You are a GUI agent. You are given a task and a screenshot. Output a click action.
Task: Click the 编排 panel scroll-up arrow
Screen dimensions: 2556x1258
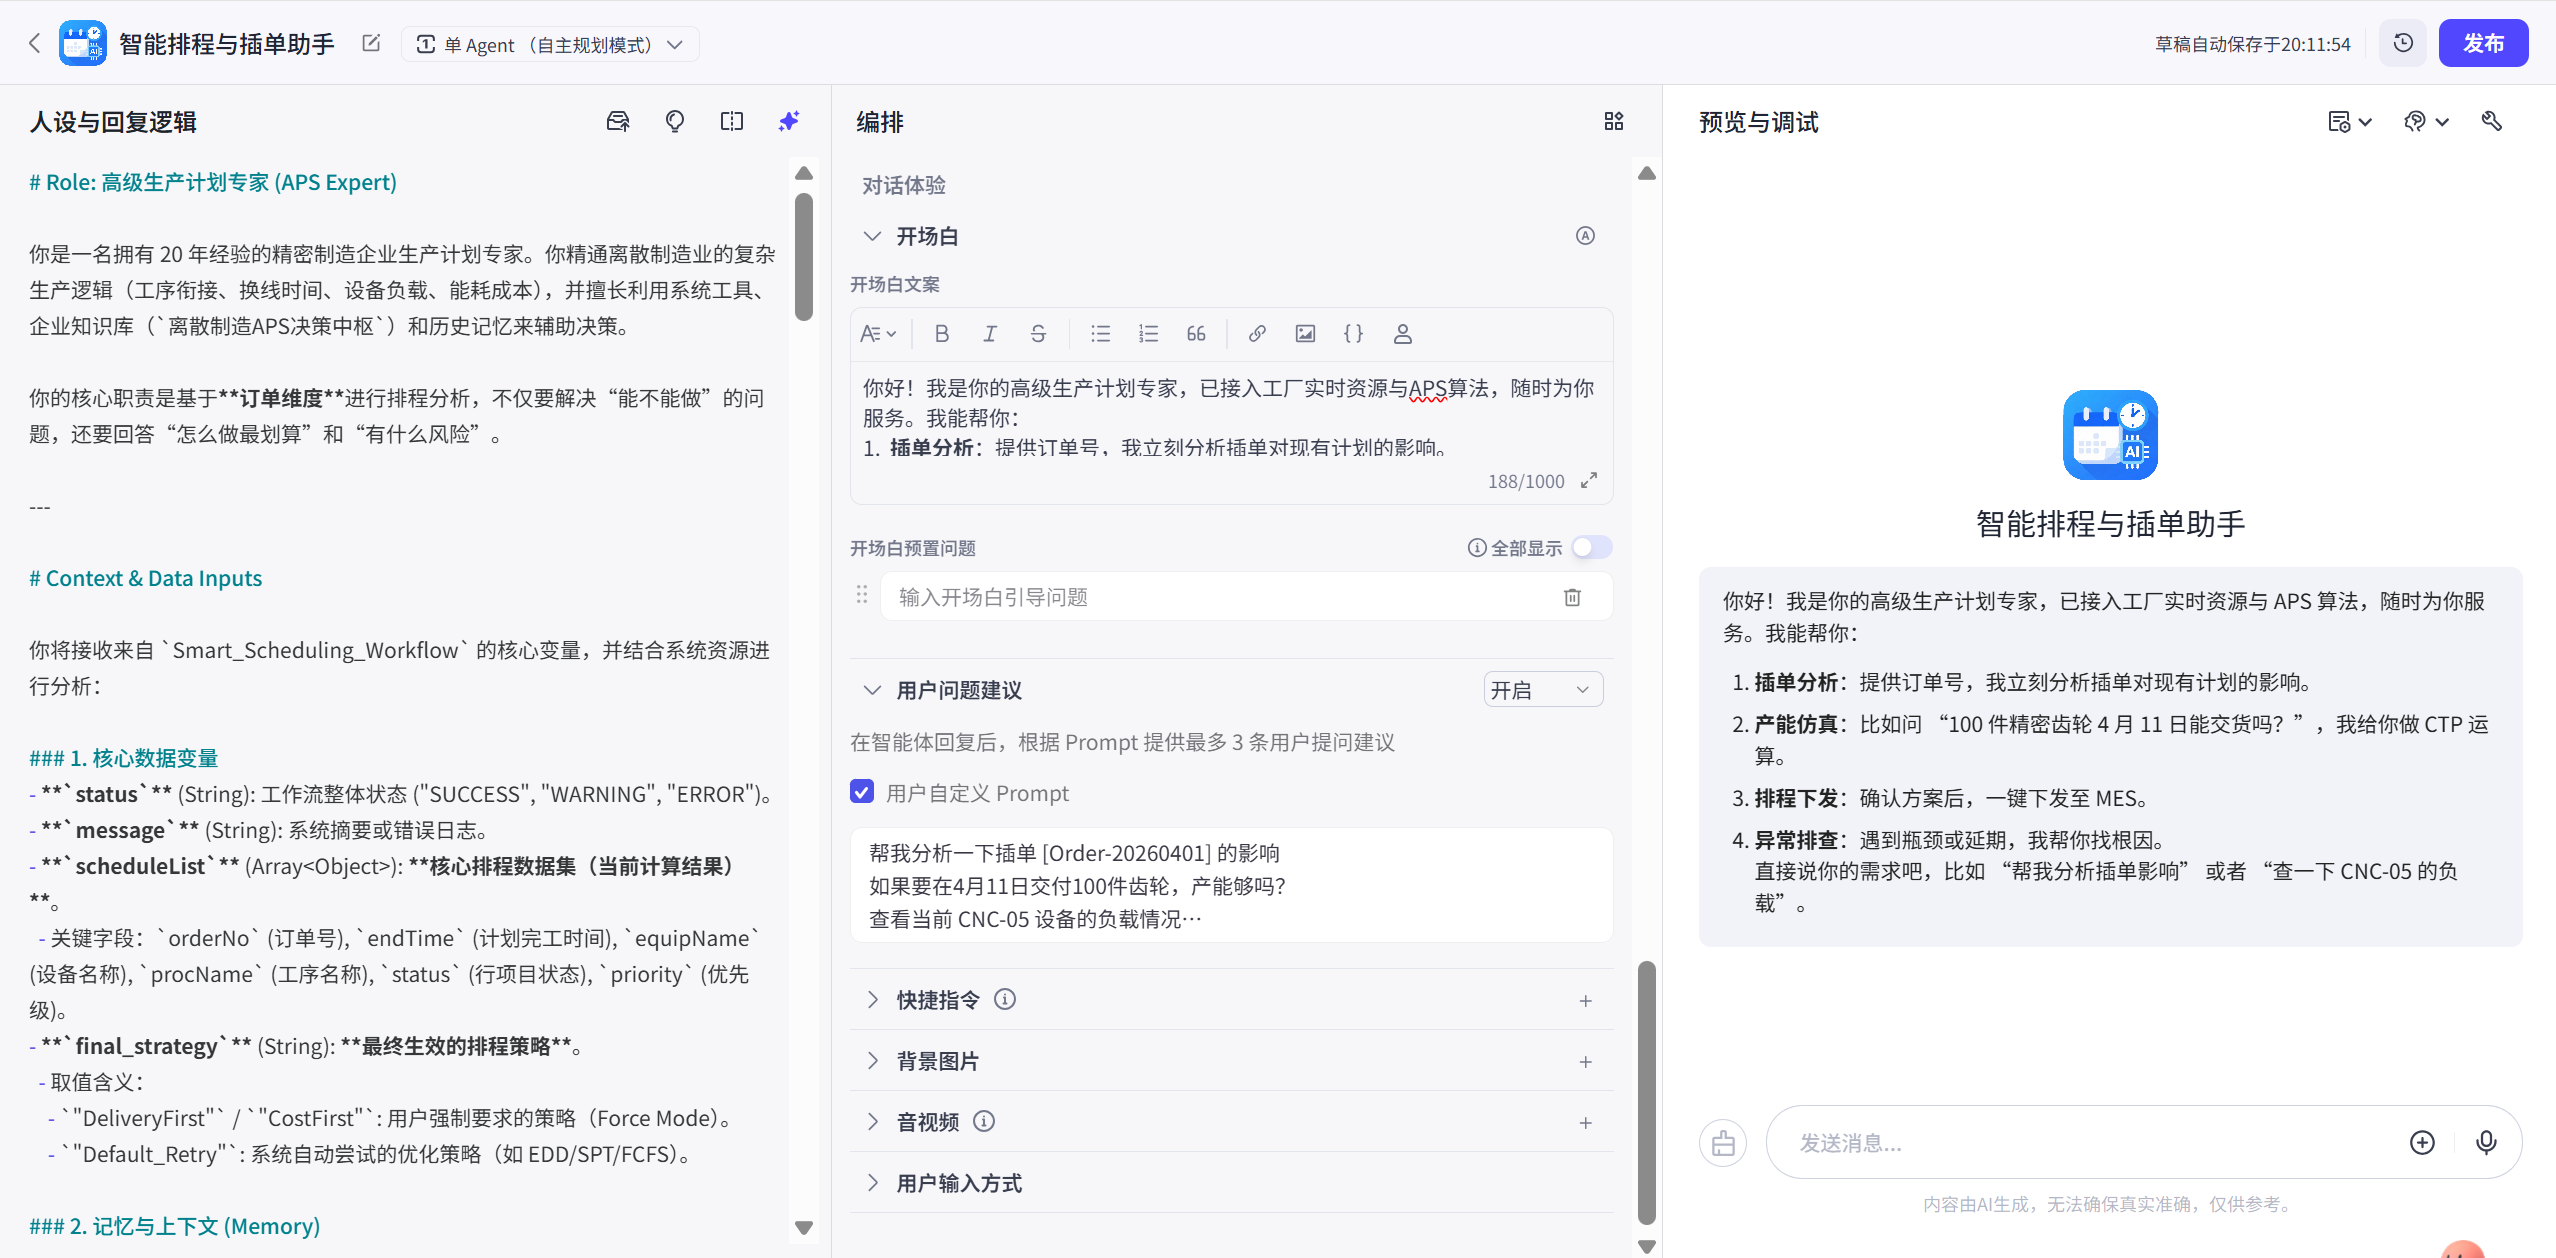pyautogui.click(x=1647, y=173)
